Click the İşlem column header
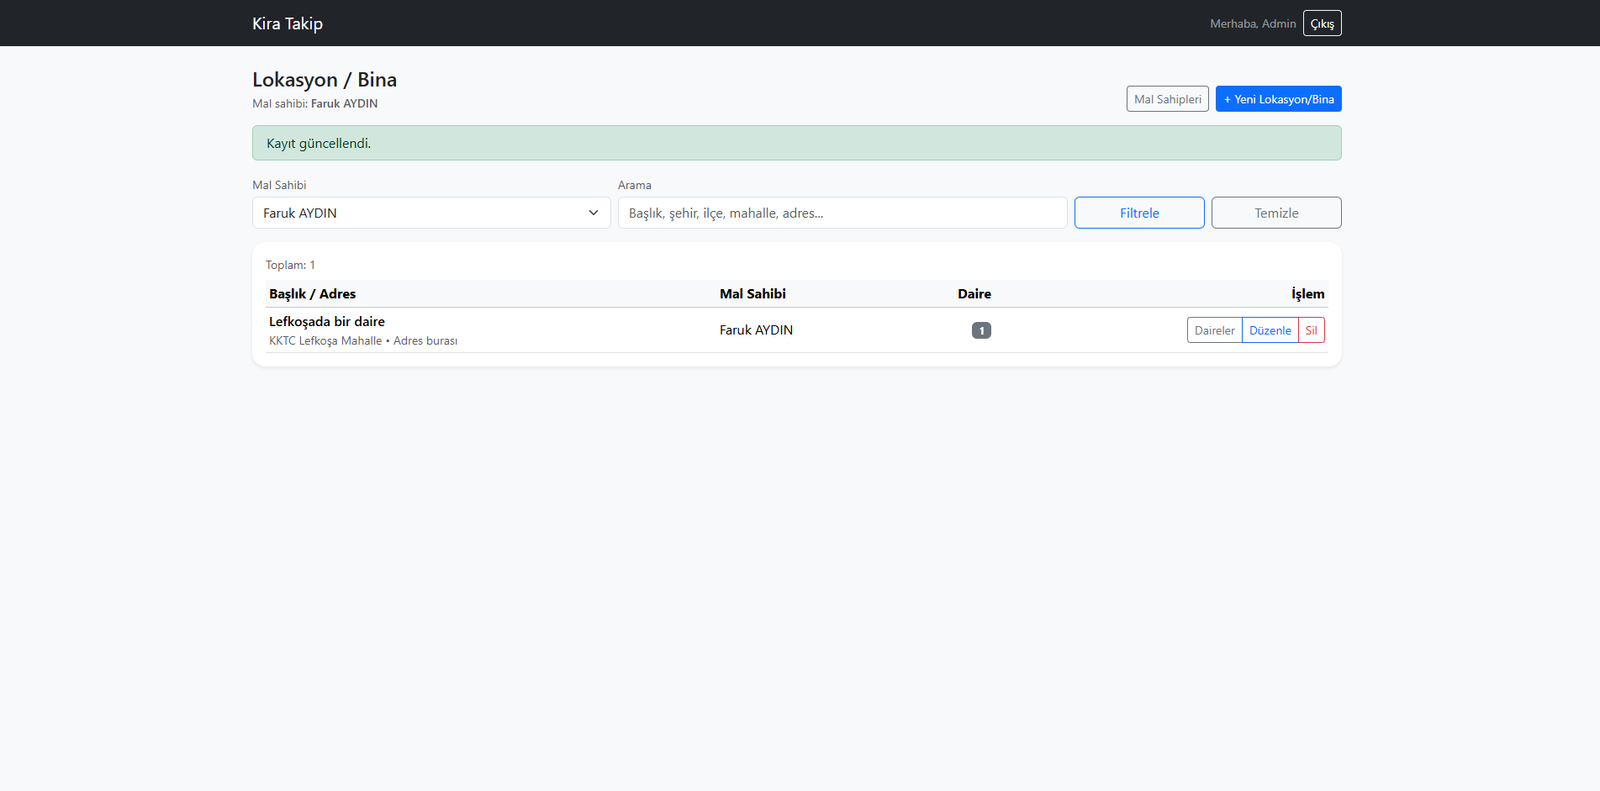Viewport: 1600px width, 791px height. click(x=1307, y=294)
